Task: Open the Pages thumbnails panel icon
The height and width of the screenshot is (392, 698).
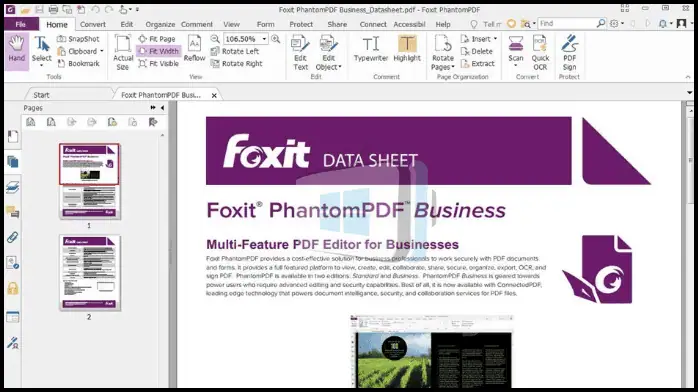Action: point(12,162)
